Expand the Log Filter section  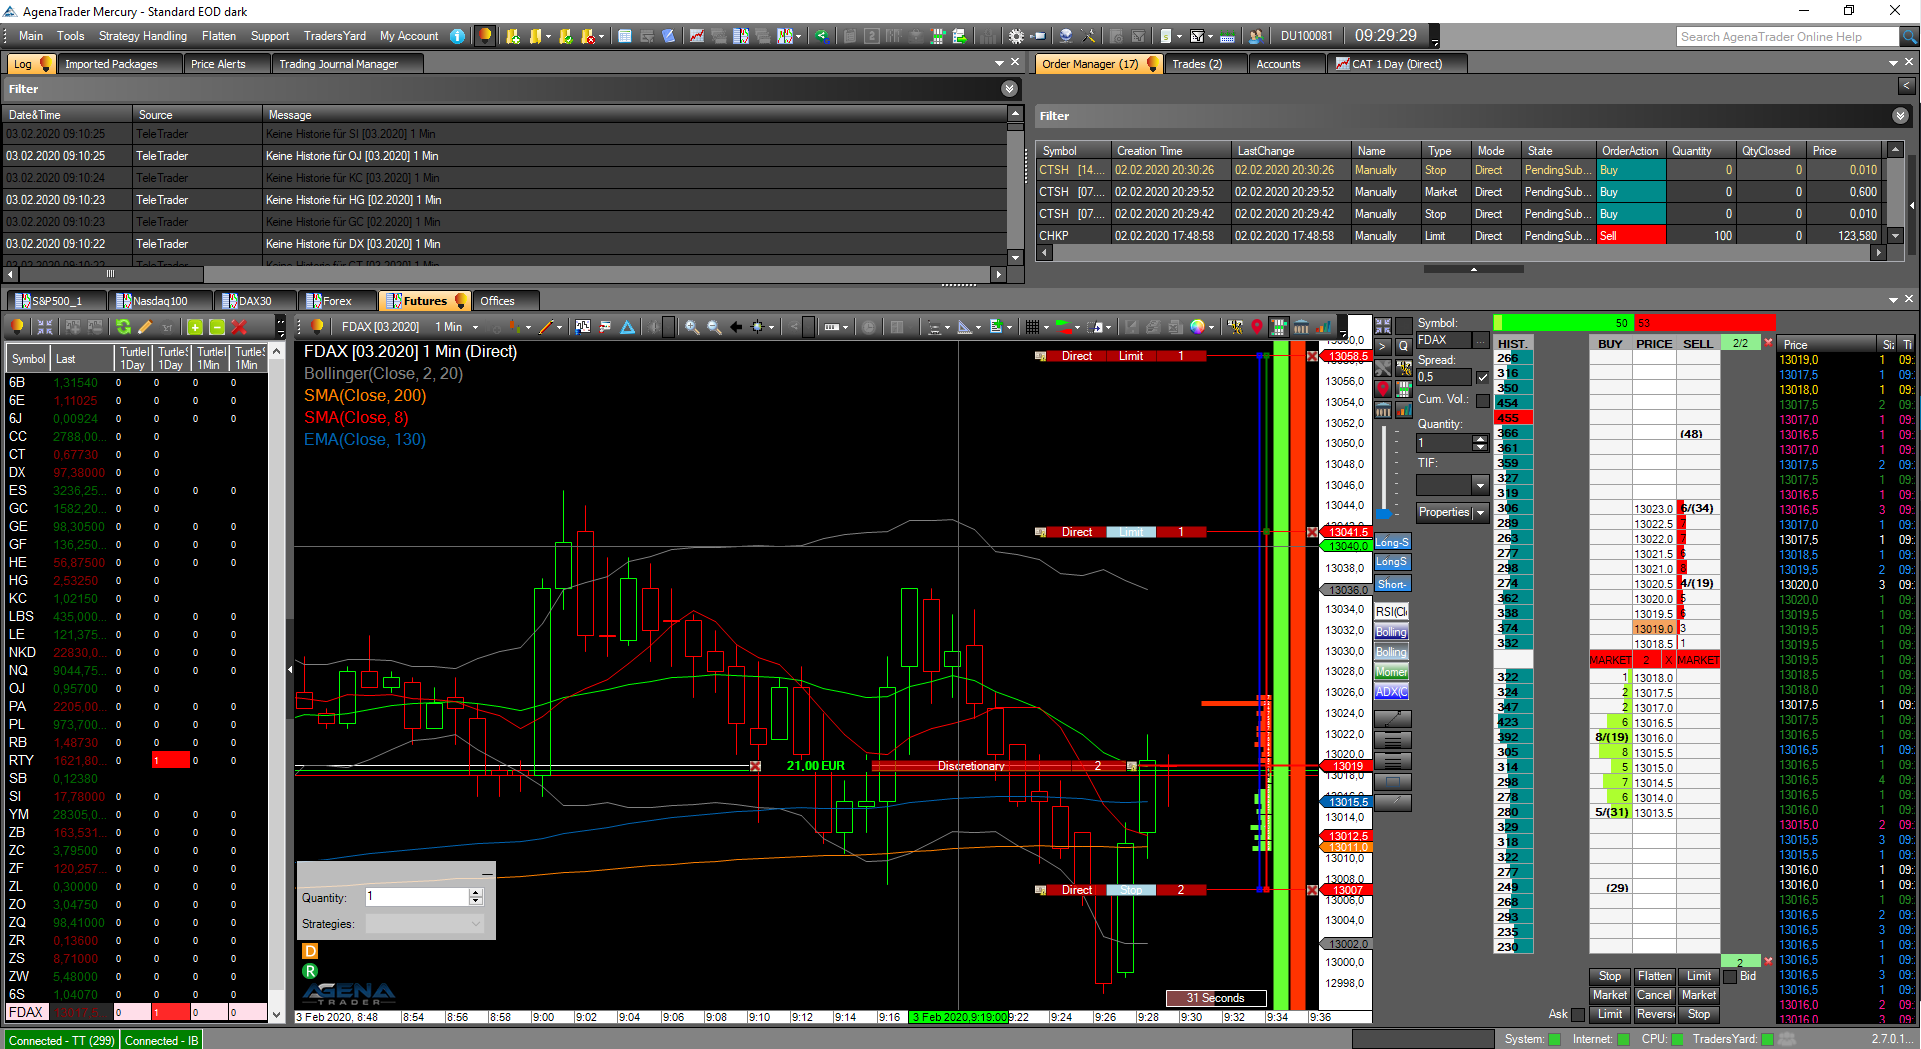coord(1009,89)
